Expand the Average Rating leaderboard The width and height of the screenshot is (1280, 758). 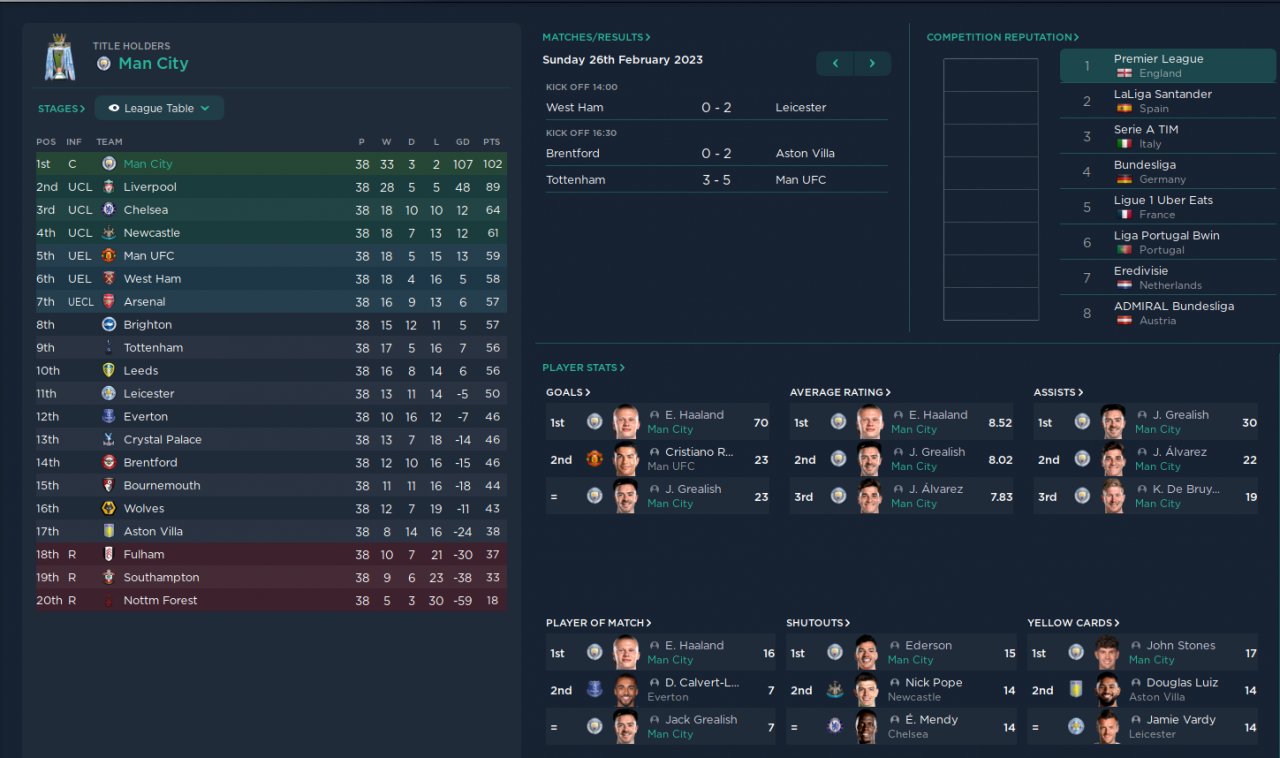(x=840, y=393)
